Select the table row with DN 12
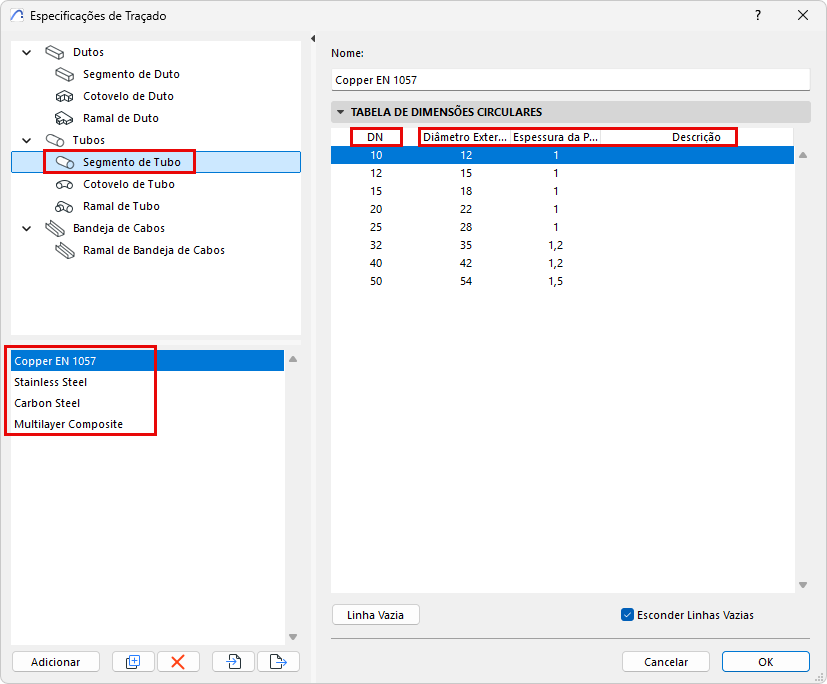 [x=562, y=173]
